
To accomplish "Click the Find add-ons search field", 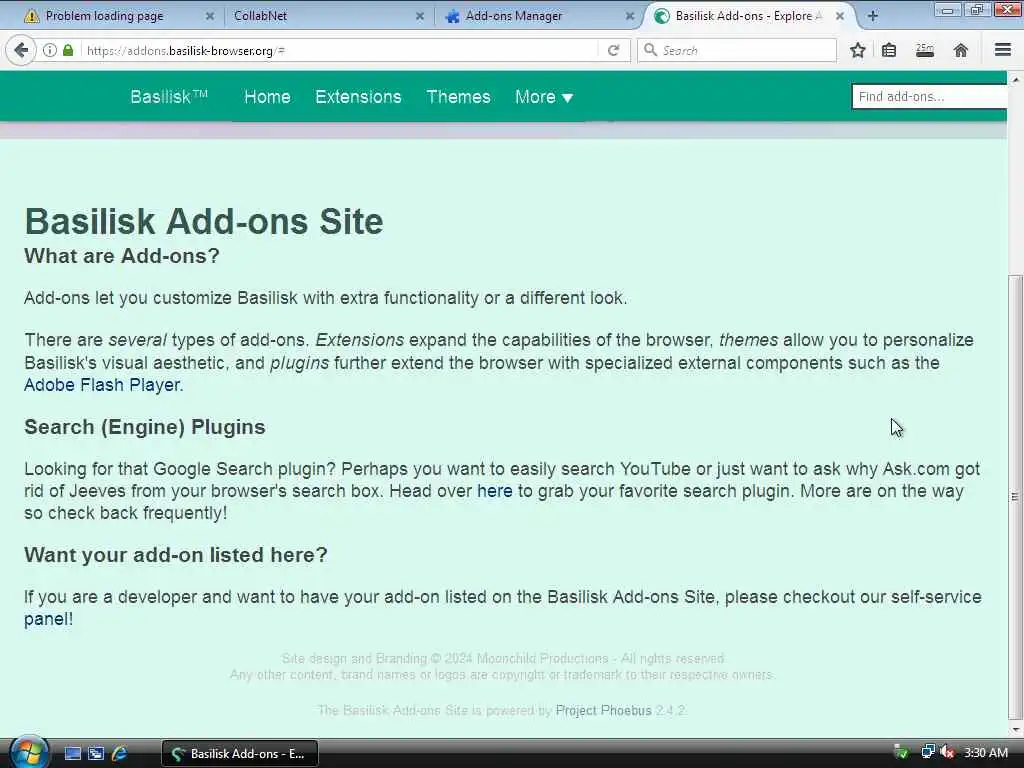I will click(929, 97).
